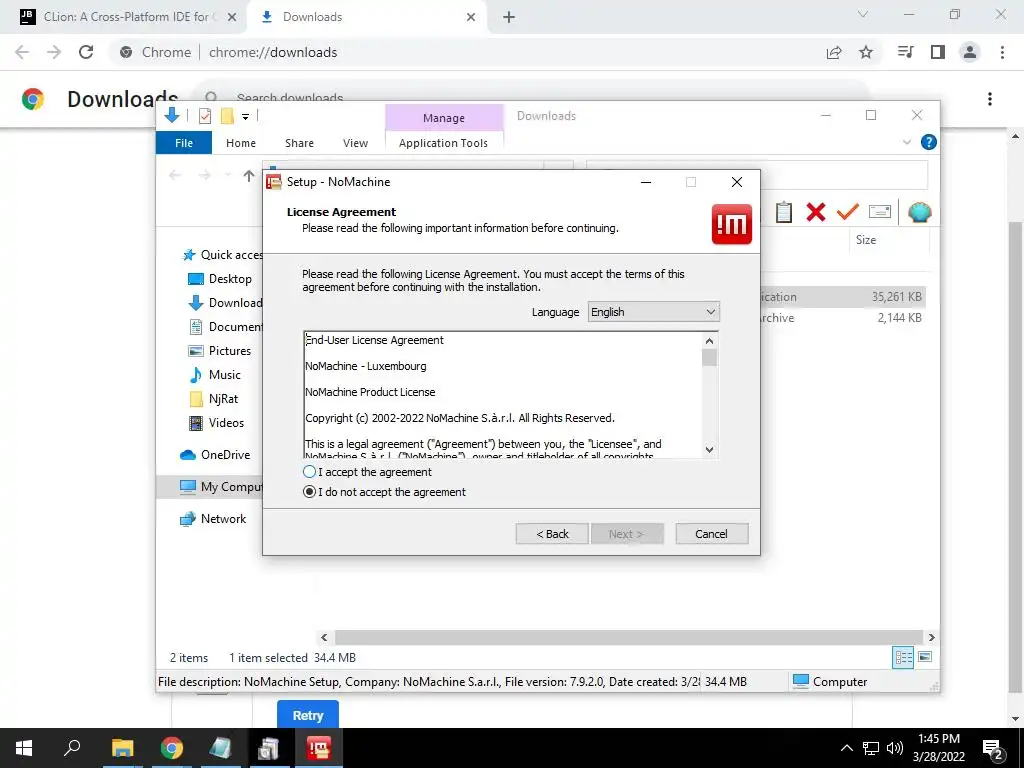Click the Paste clipboard toolbar icon

pos(784,212)
